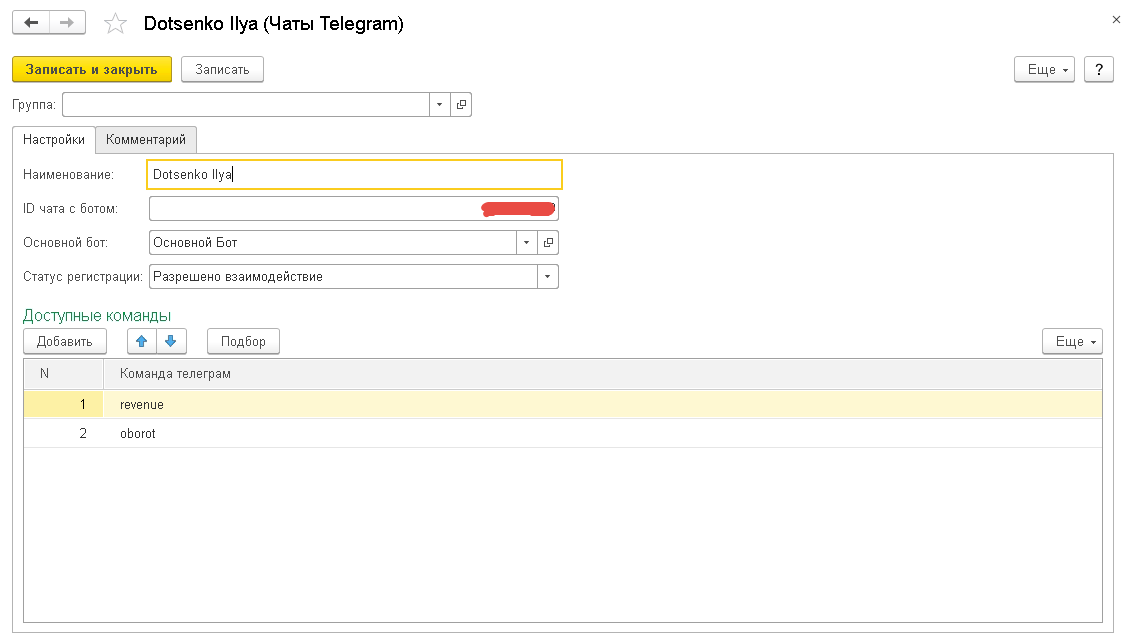
Task: Expand the Основной бот dropdown arrow
Action: (527, 242)
